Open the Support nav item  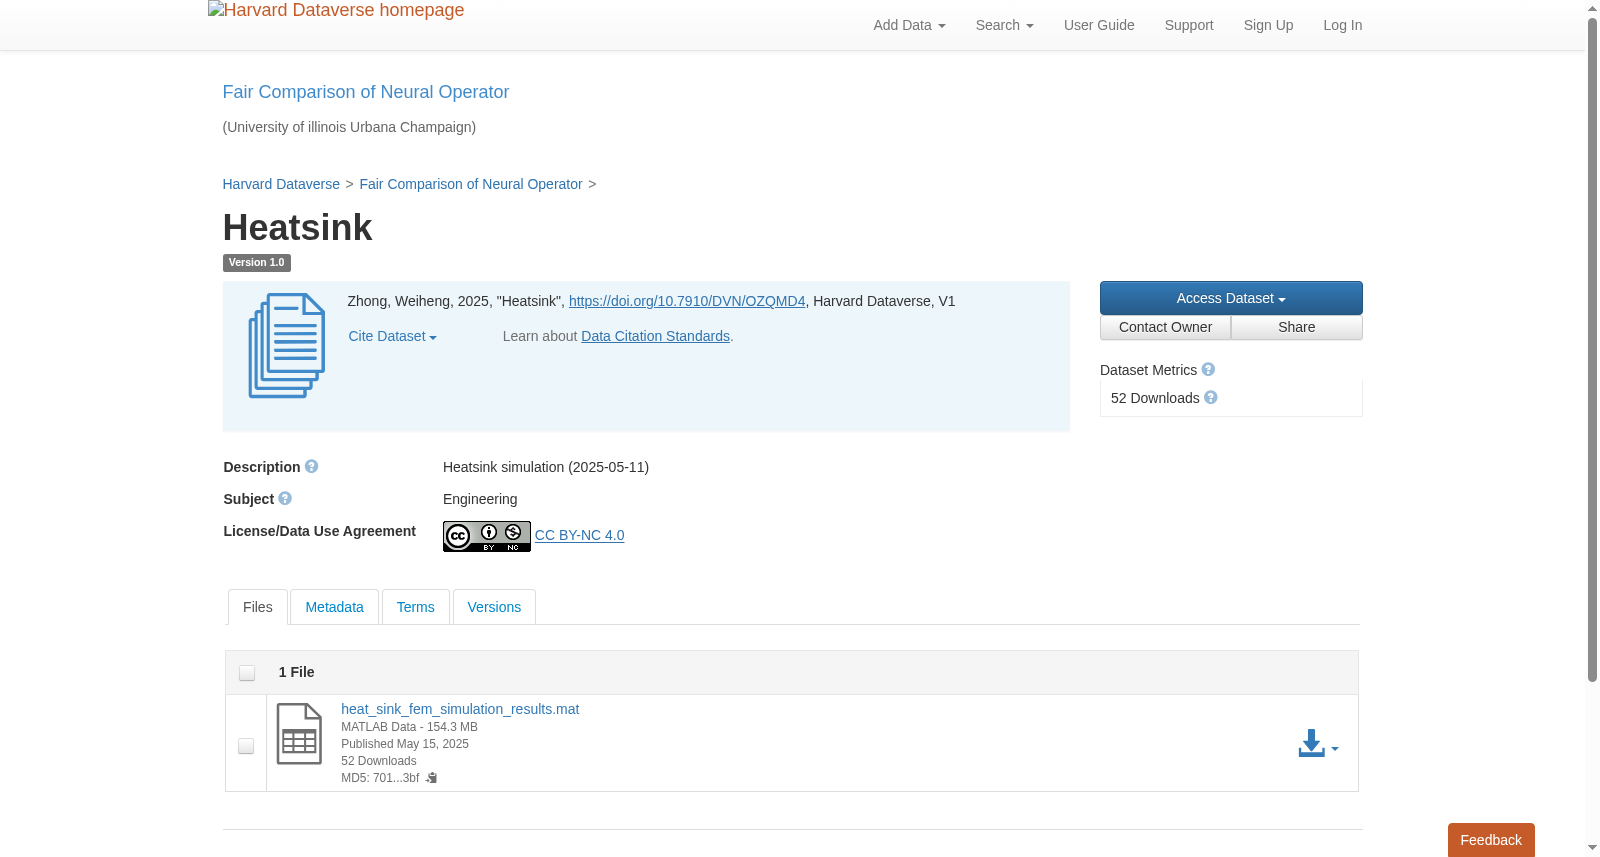point(1189,25)
